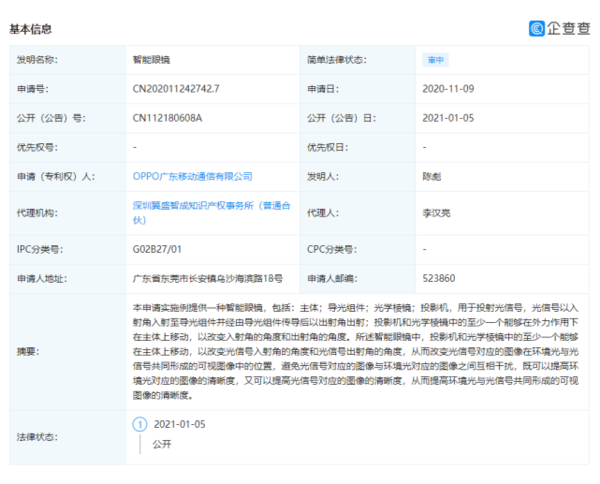Click the 申请人邮编 field label
Image resolution: width=600 pixels, height=484 pixels.
[332, 279]
